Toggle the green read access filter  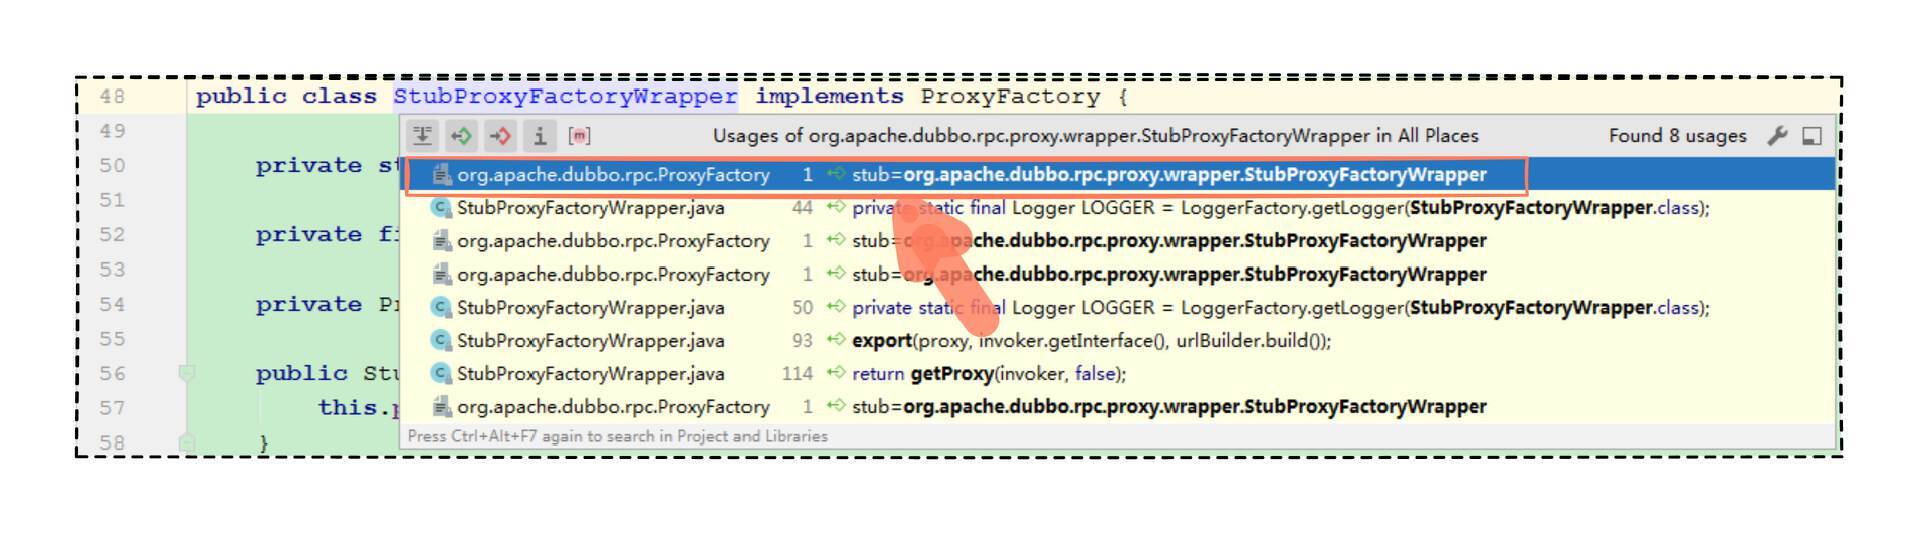[x=461, y=135]
